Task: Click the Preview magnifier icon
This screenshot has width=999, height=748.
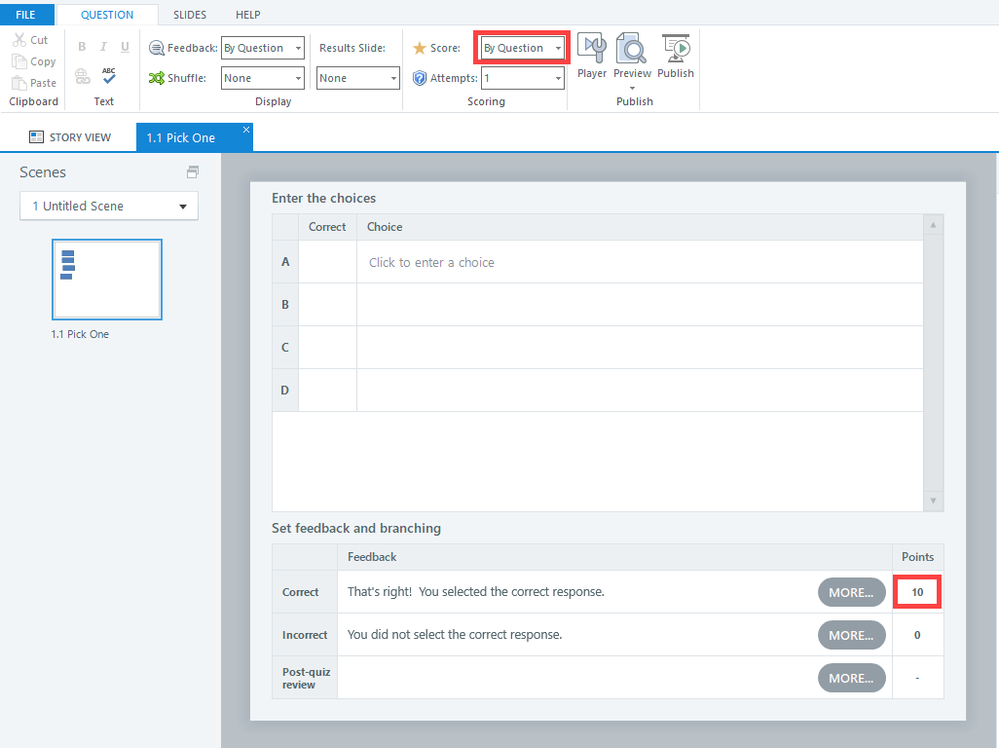Action: [x=632, y=49]
